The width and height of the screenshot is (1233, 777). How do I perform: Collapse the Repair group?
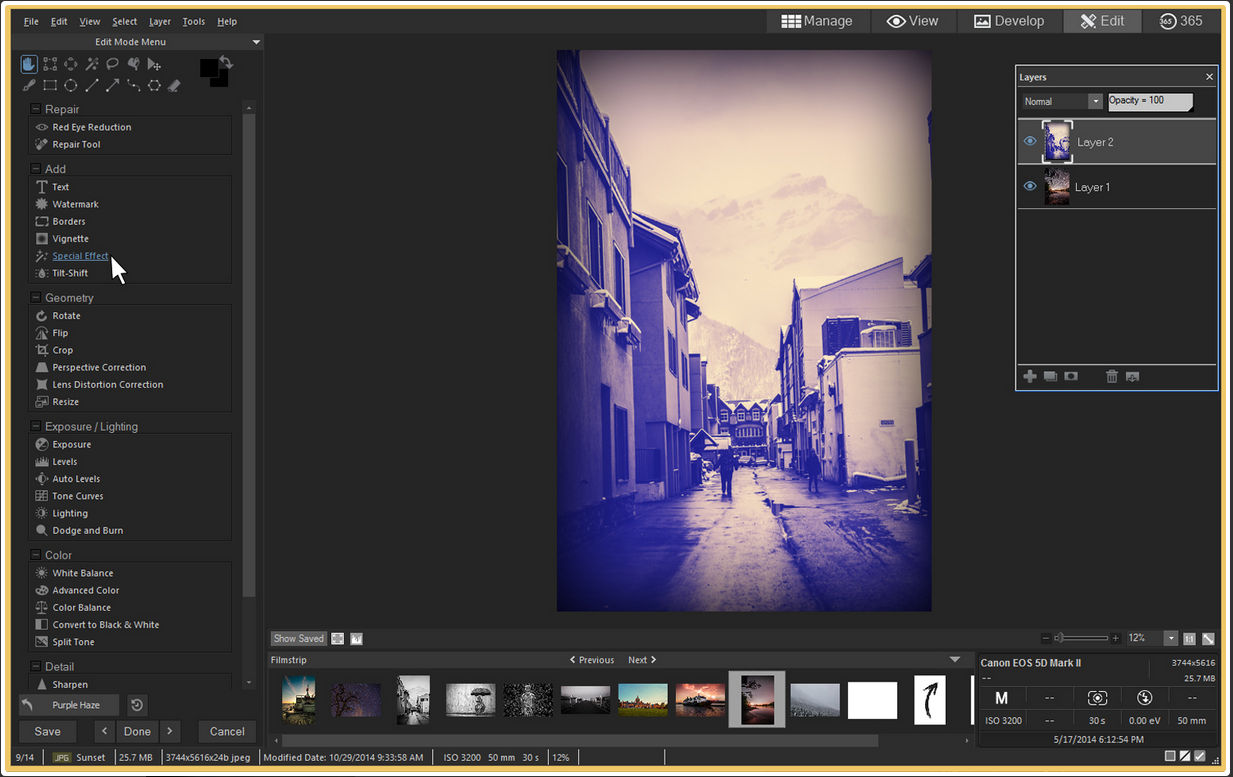tap(36, 109)
